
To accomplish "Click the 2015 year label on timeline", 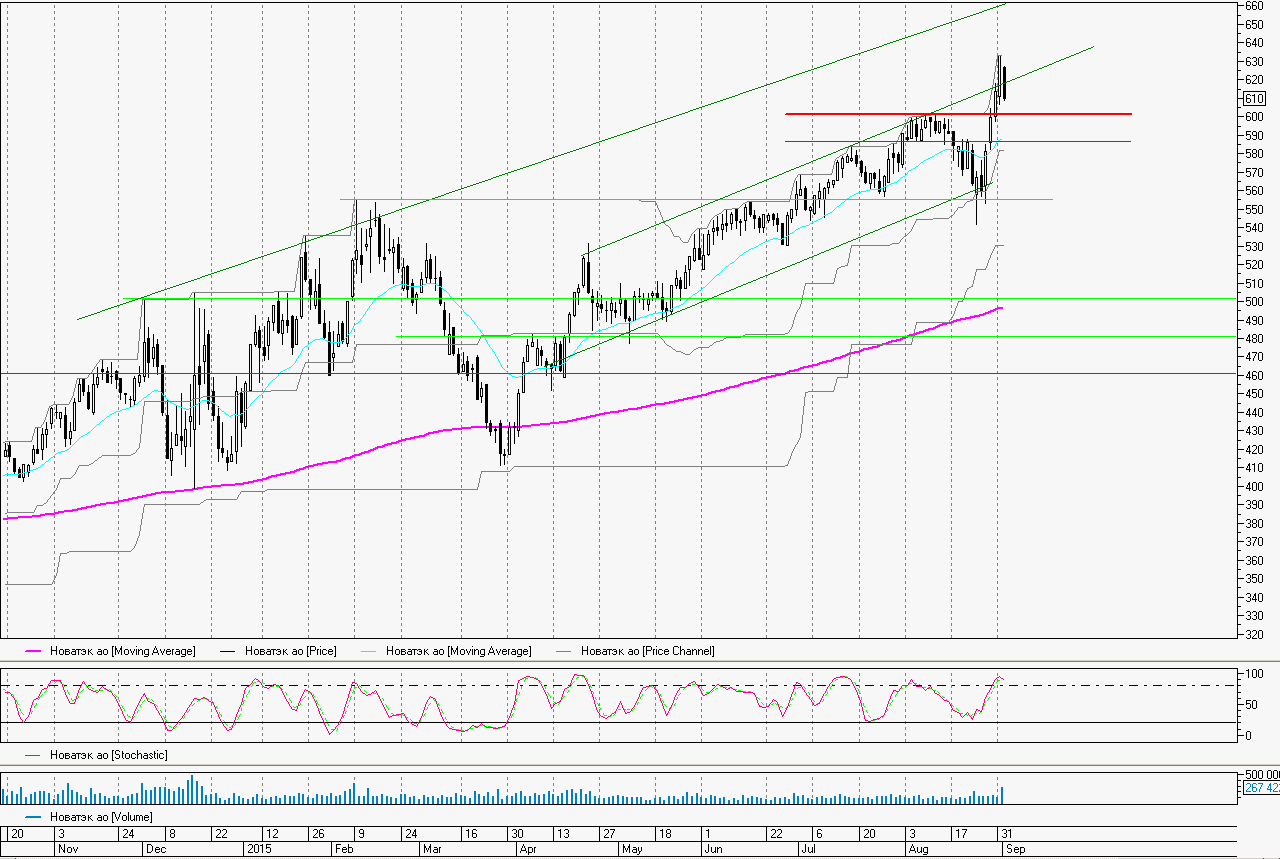I will click(x=260, y=848).
